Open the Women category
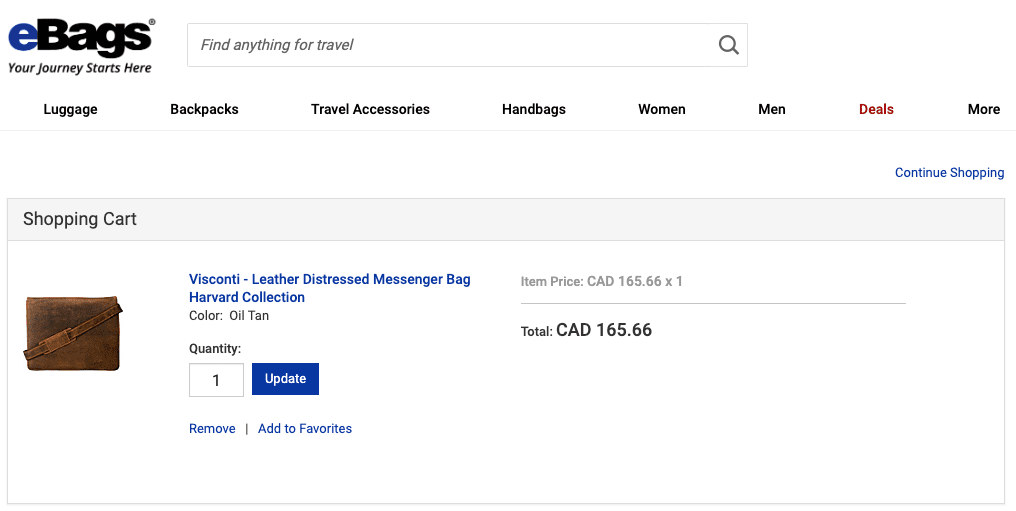1016x511 pixels. [661, 109]
